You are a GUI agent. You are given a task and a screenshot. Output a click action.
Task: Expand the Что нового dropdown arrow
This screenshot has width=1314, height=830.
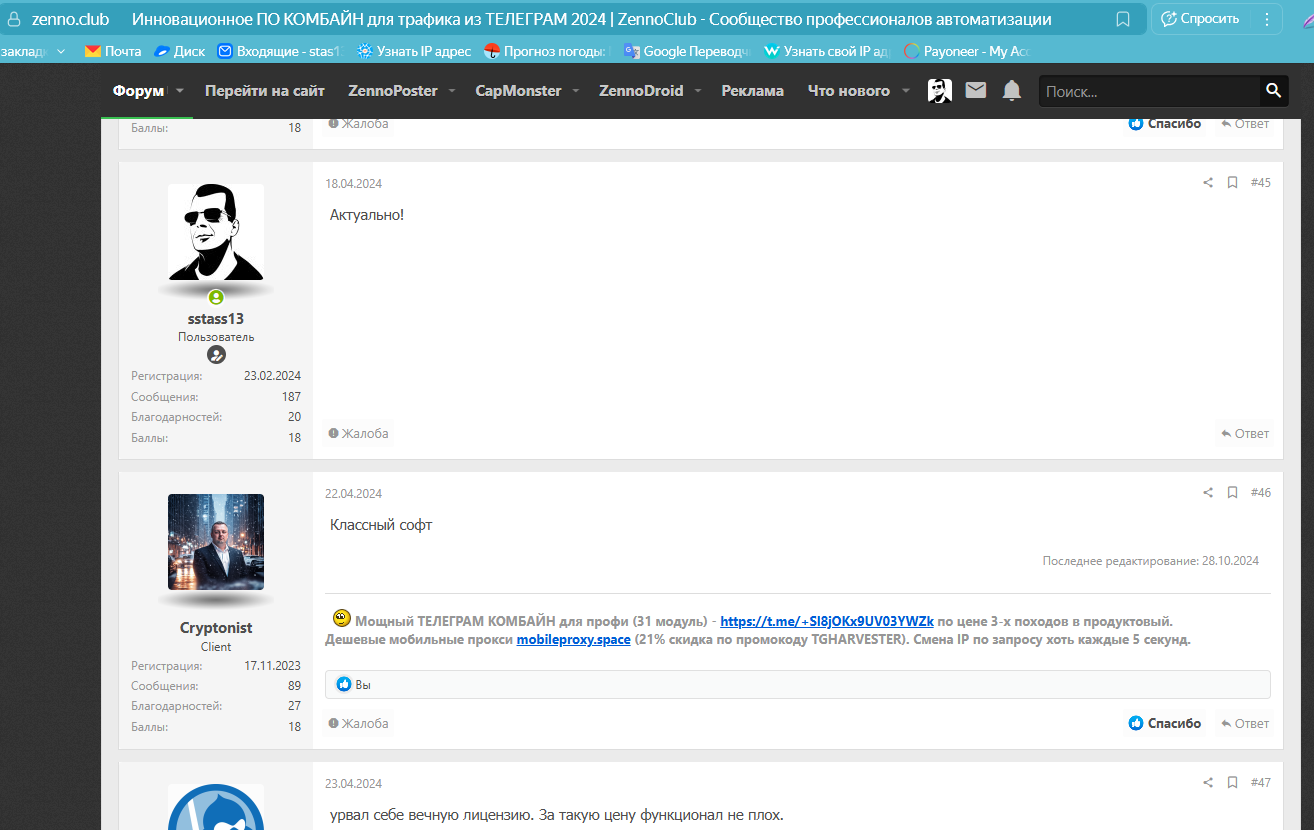coord(906,91)
